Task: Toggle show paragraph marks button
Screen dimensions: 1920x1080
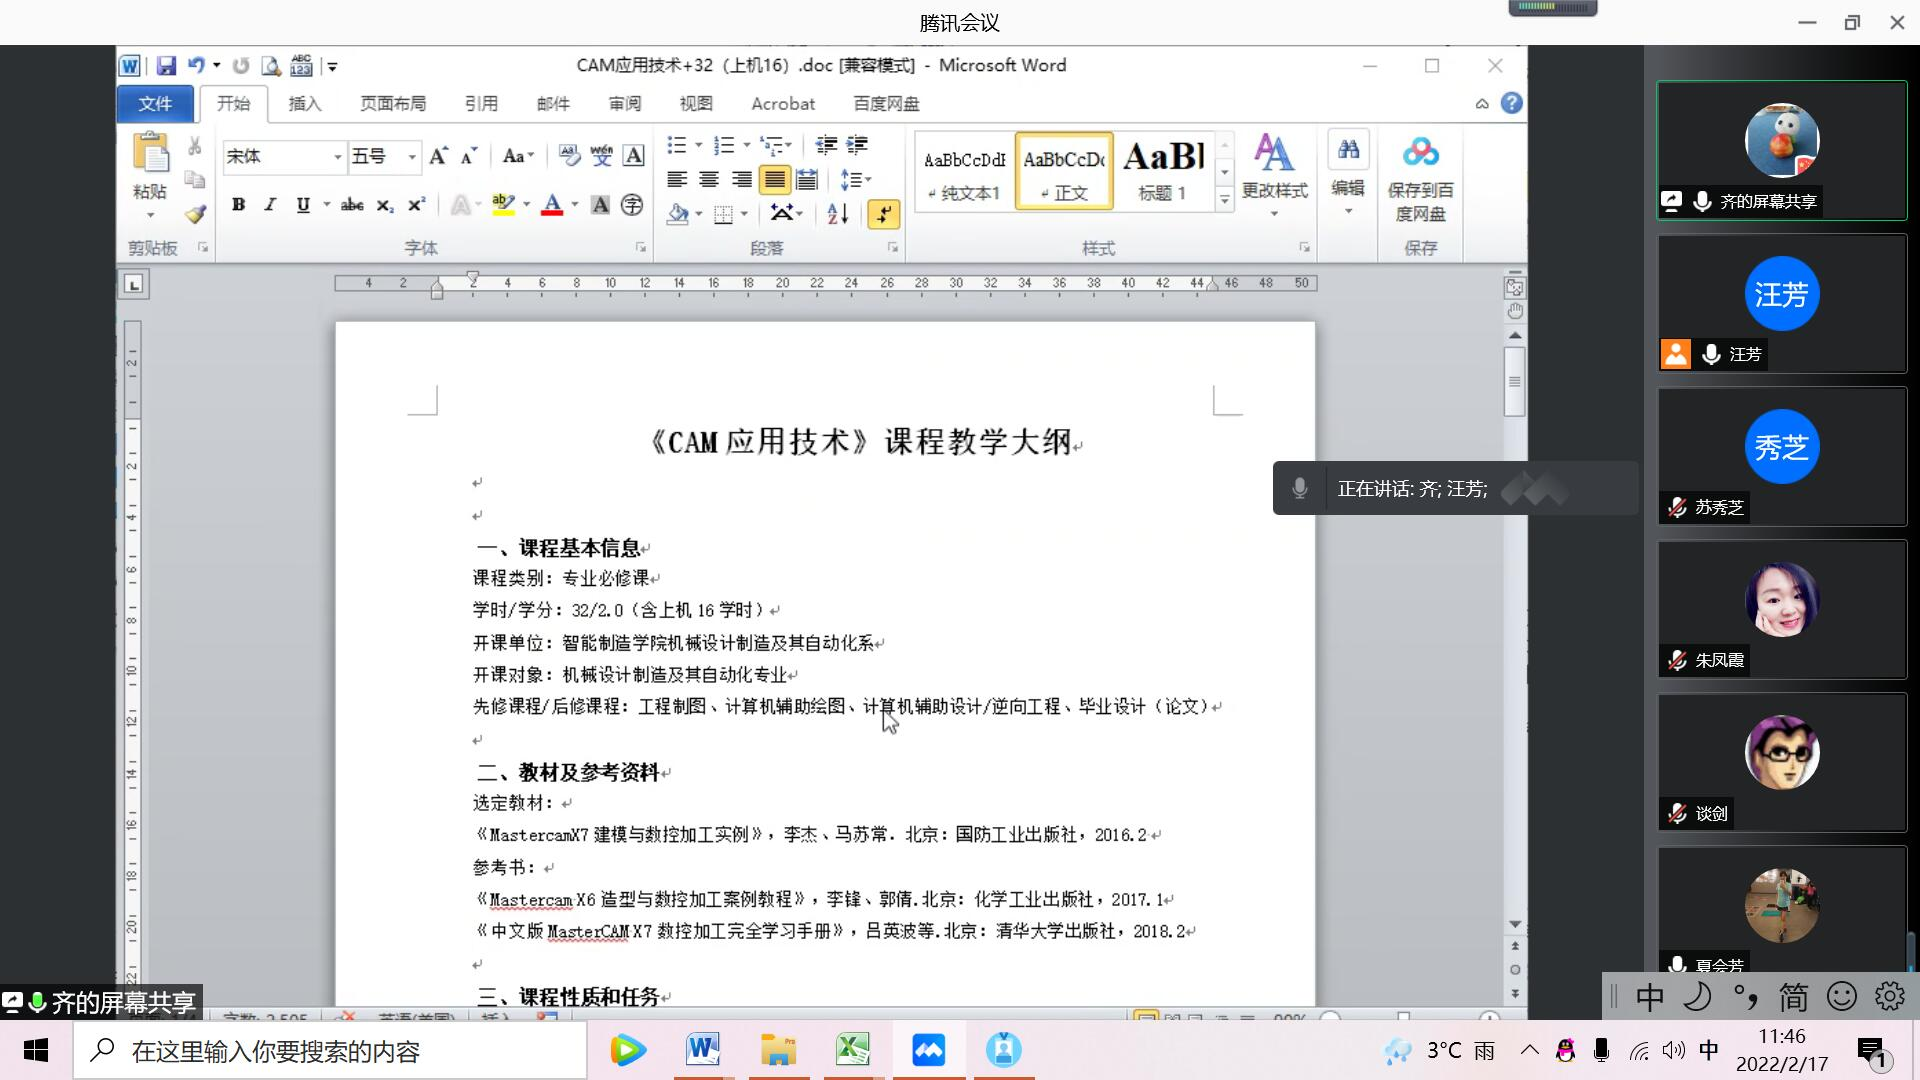Action: (883, 213)
